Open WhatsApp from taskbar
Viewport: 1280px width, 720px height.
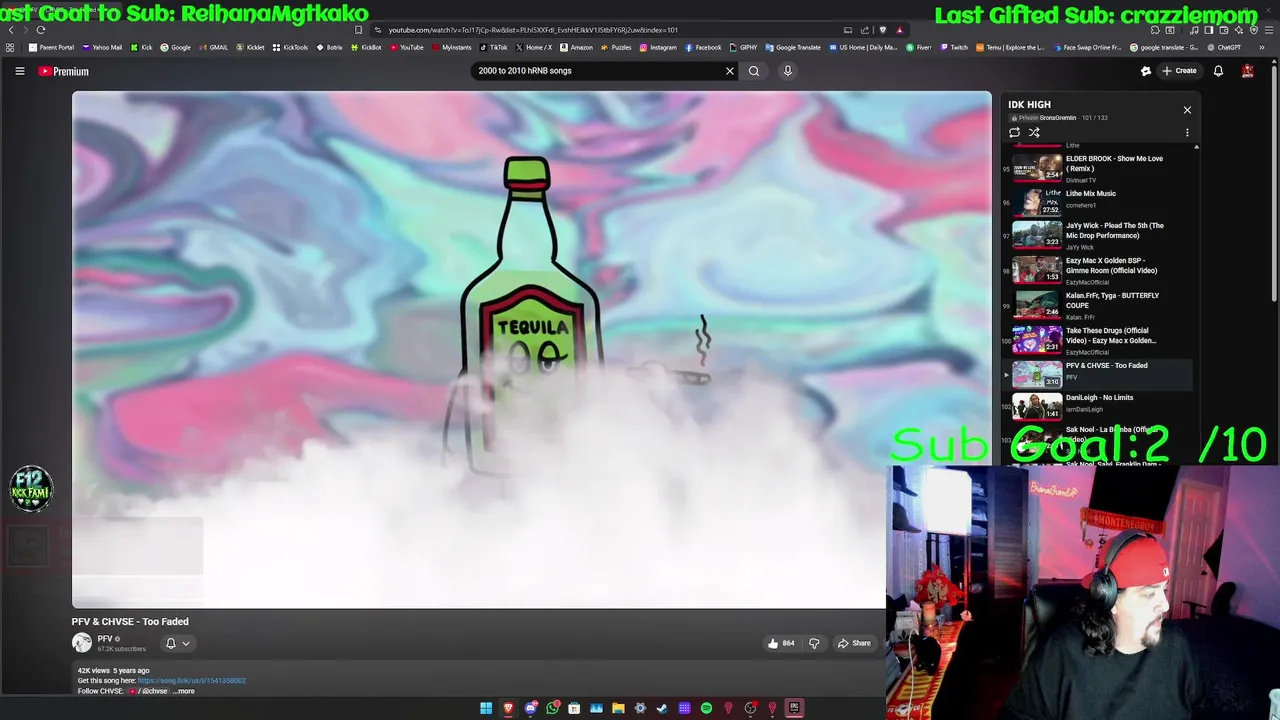pyautogui.click(x=552, y=708)
